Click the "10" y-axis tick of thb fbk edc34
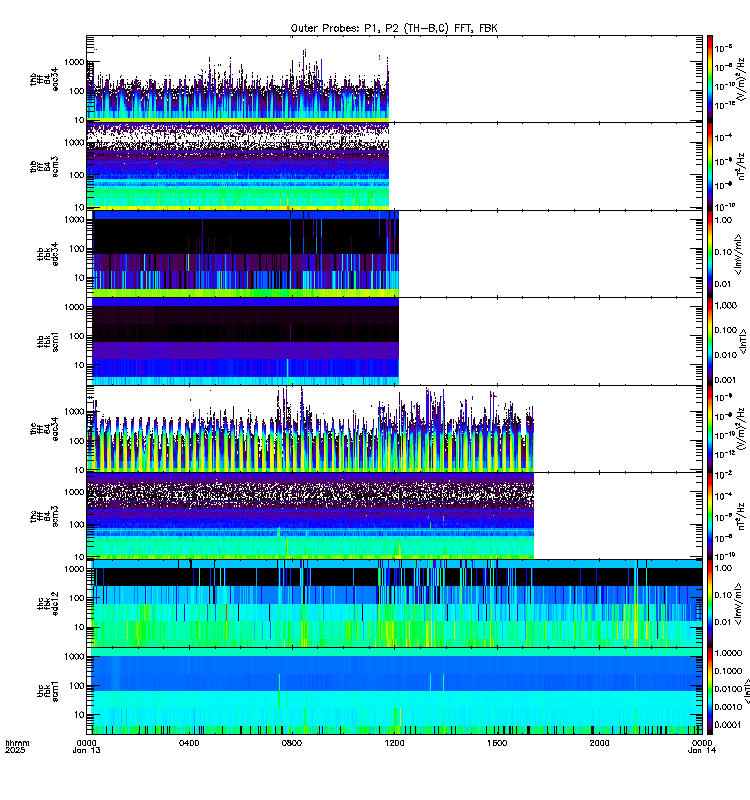 tap(79, 278)
